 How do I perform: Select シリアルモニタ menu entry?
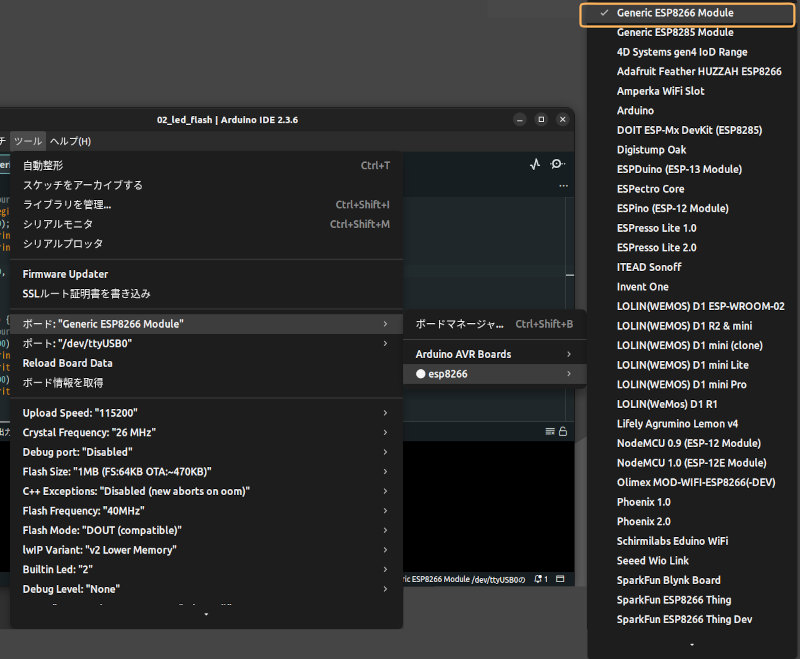point(58,224)
